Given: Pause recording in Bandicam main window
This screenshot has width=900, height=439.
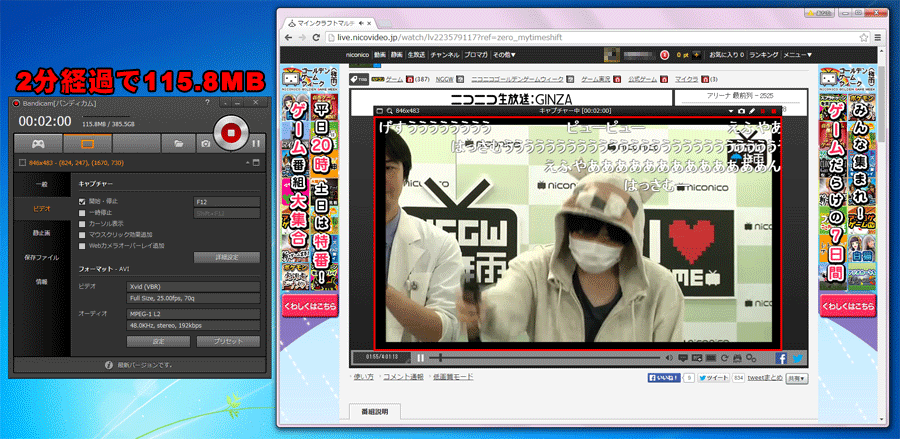Looking at the screenshot, I should (256, 143).
